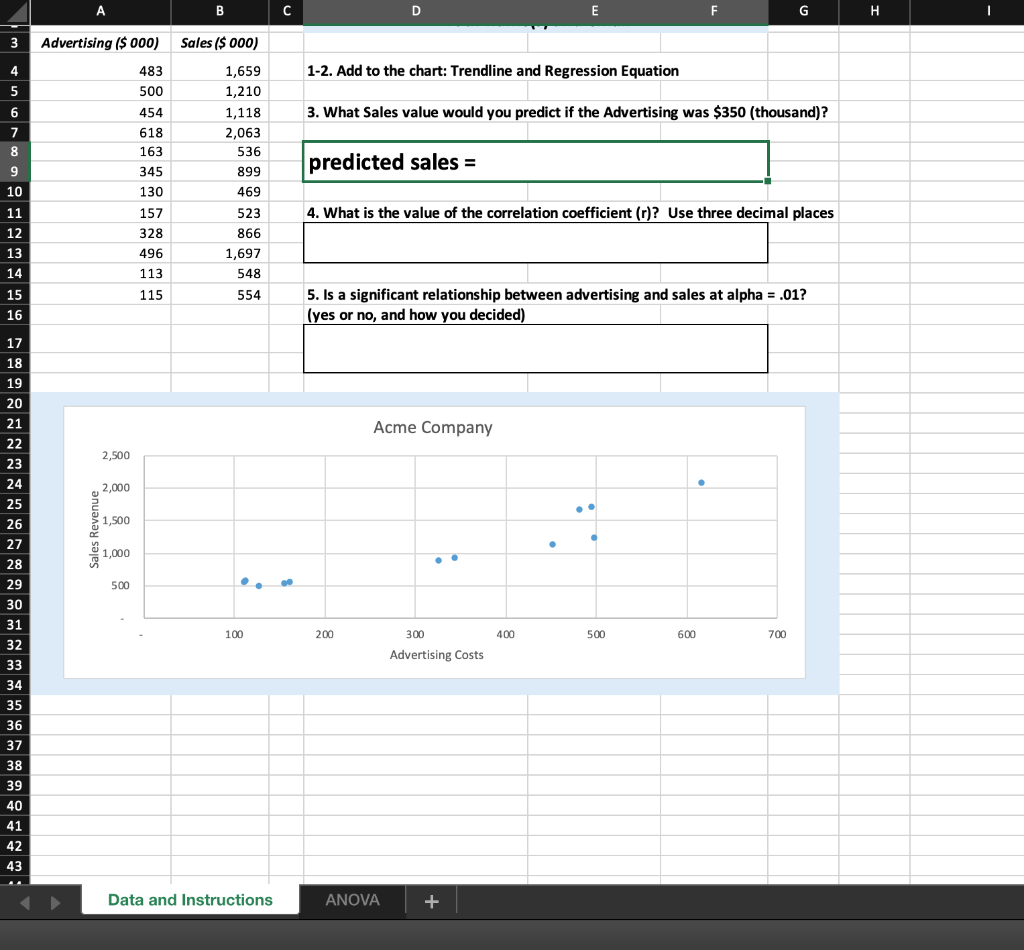Click question 3 about $350 advertising prediction
This screenshot has width=1024, height=950.
pyautogui.click(x=568, y=112)
